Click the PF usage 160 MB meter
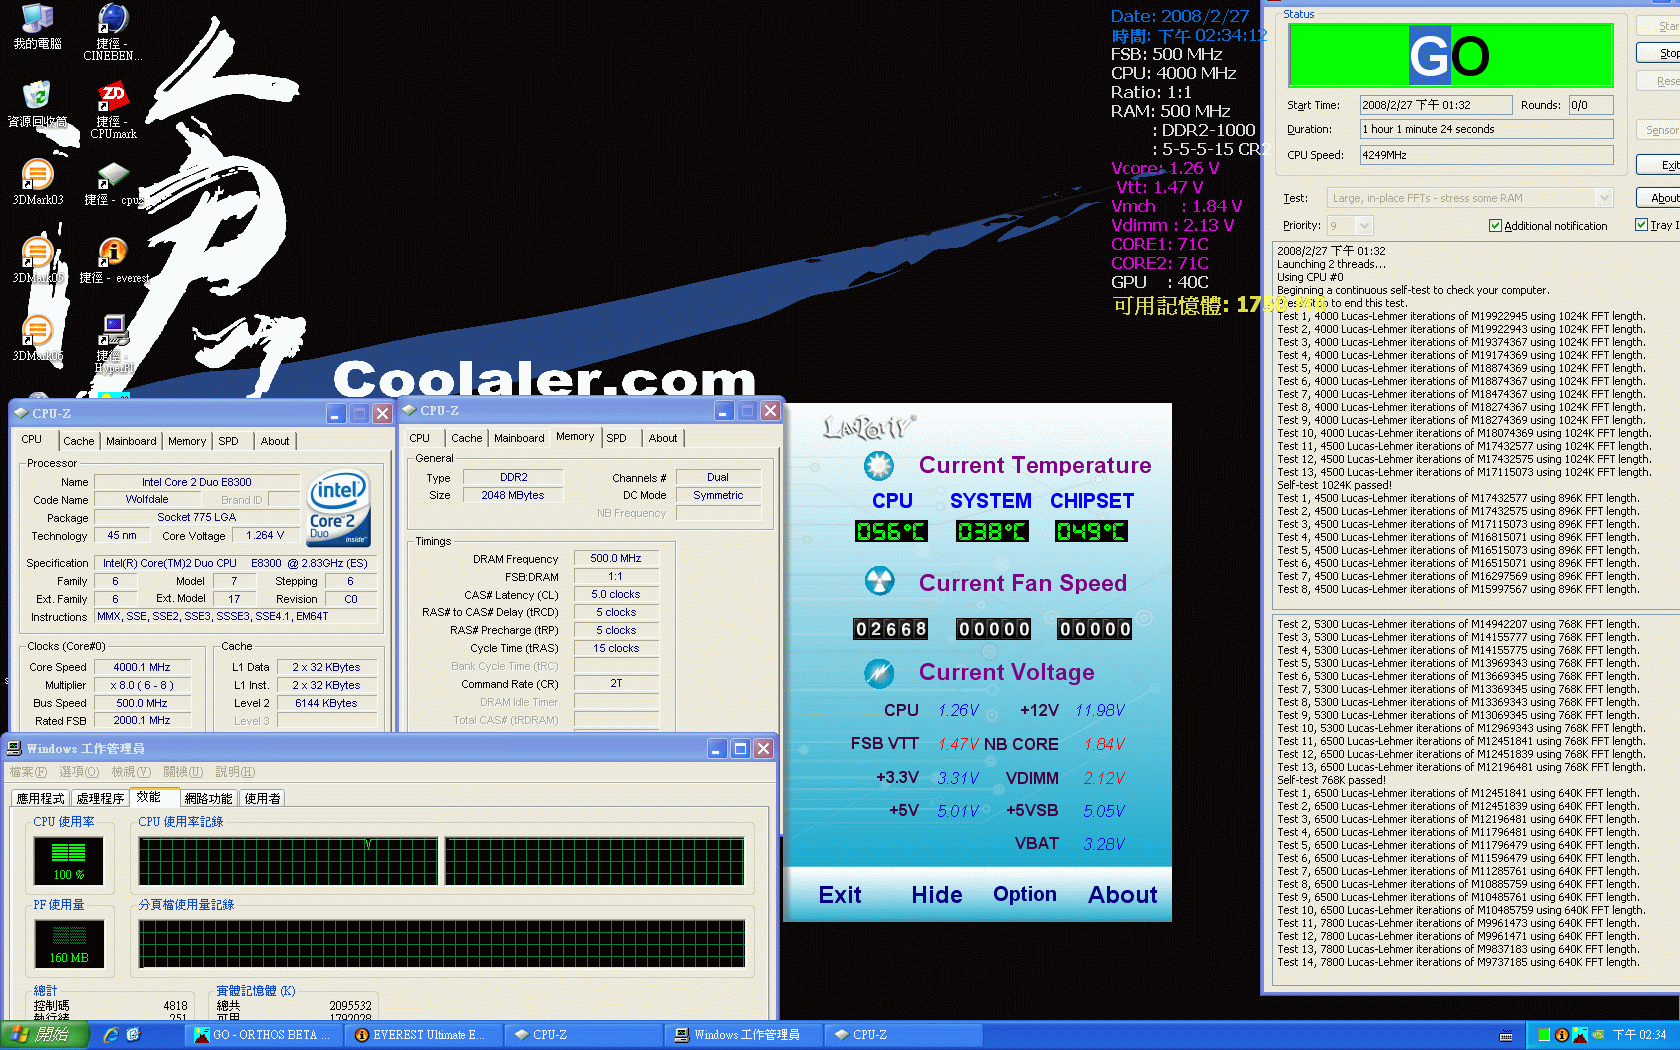The height and width of the screenshot is (1050, 1680). tap(69, 943)
